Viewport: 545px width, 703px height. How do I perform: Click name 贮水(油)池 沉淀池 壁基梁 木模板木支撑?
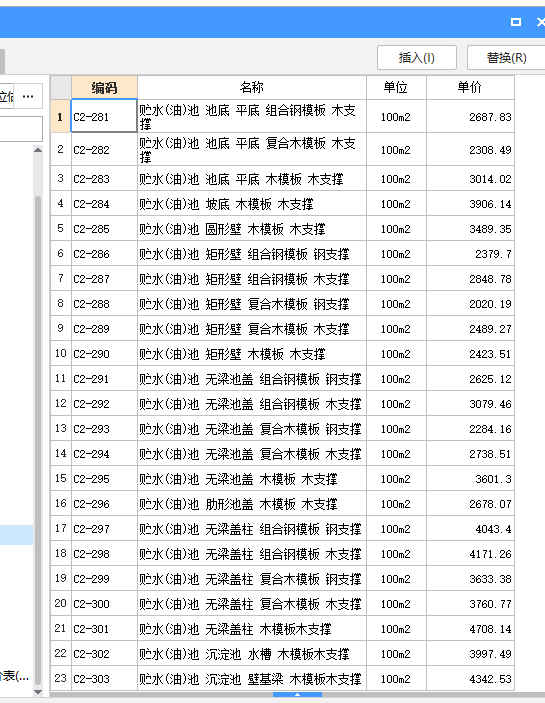coord(252,678)
